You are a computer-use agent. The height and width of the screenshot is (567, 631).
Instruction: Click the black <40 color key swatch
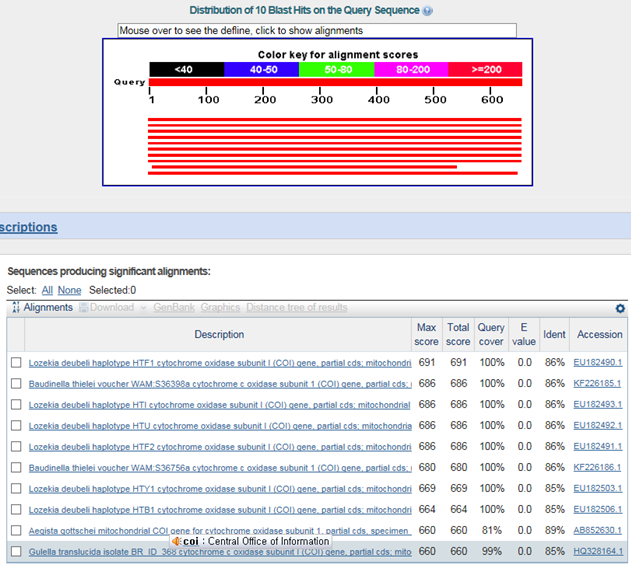(187, 69)
